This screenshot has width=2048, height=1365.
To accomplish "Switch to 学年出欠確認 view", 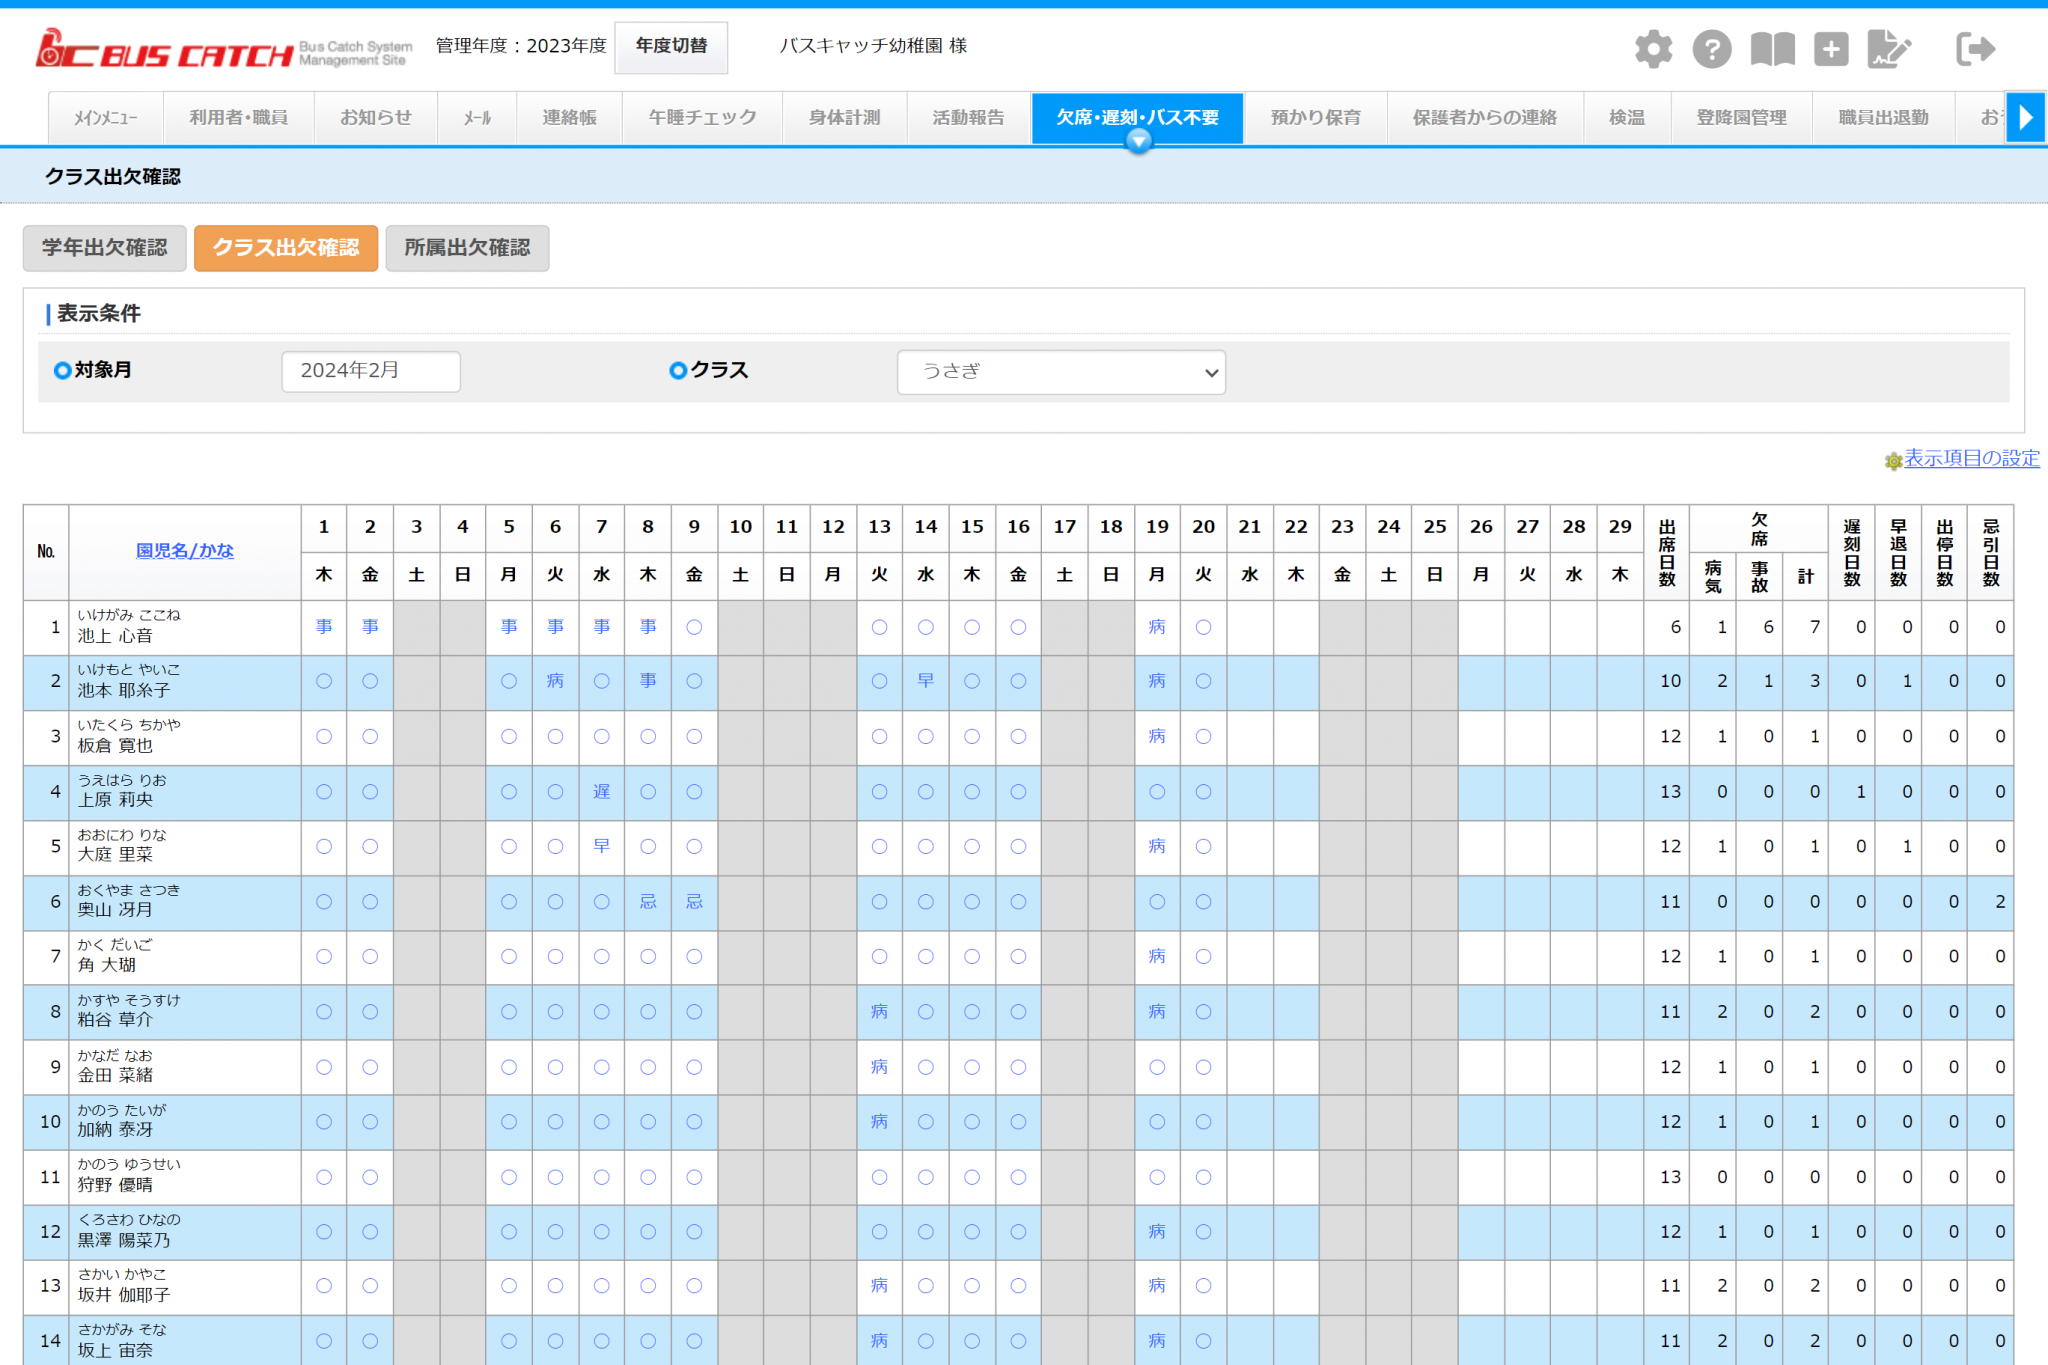I will click(x=105, y=248).
